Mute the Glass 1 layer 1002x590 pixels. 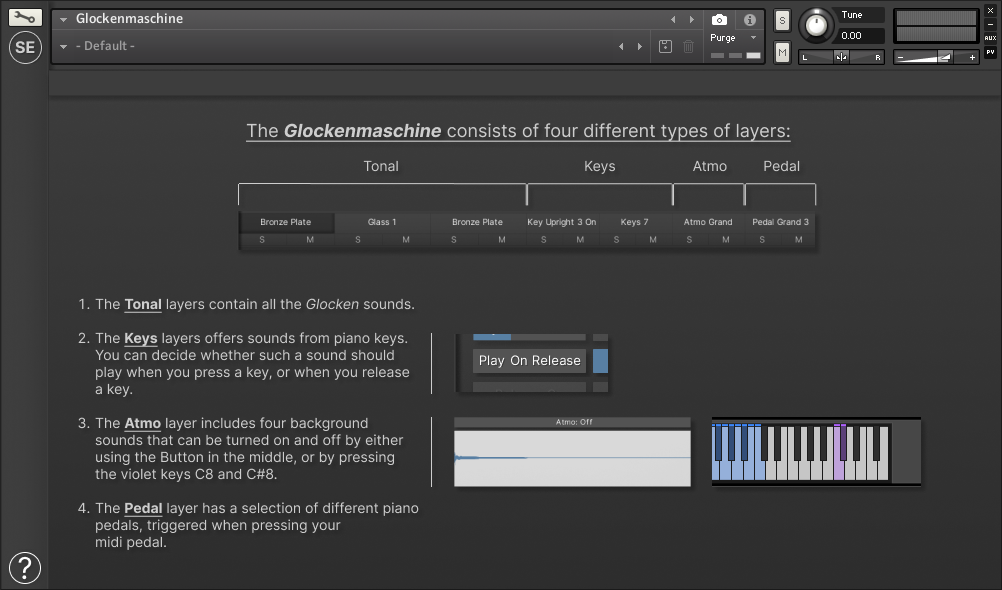coord(406,240)
